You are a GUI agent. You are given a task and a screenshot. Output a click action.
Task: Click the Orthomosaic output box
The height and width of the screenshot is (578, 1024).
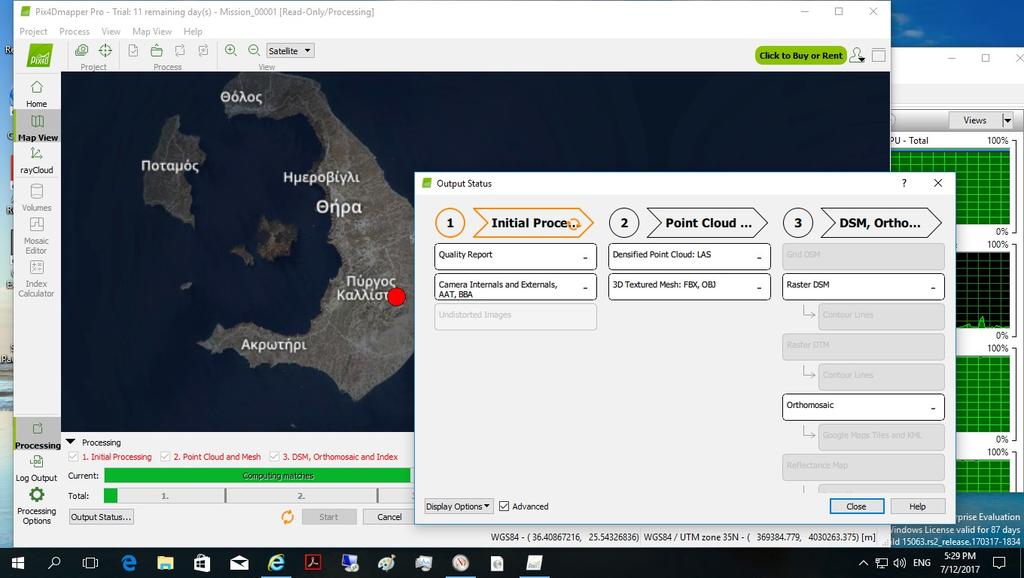pos(863,407)
